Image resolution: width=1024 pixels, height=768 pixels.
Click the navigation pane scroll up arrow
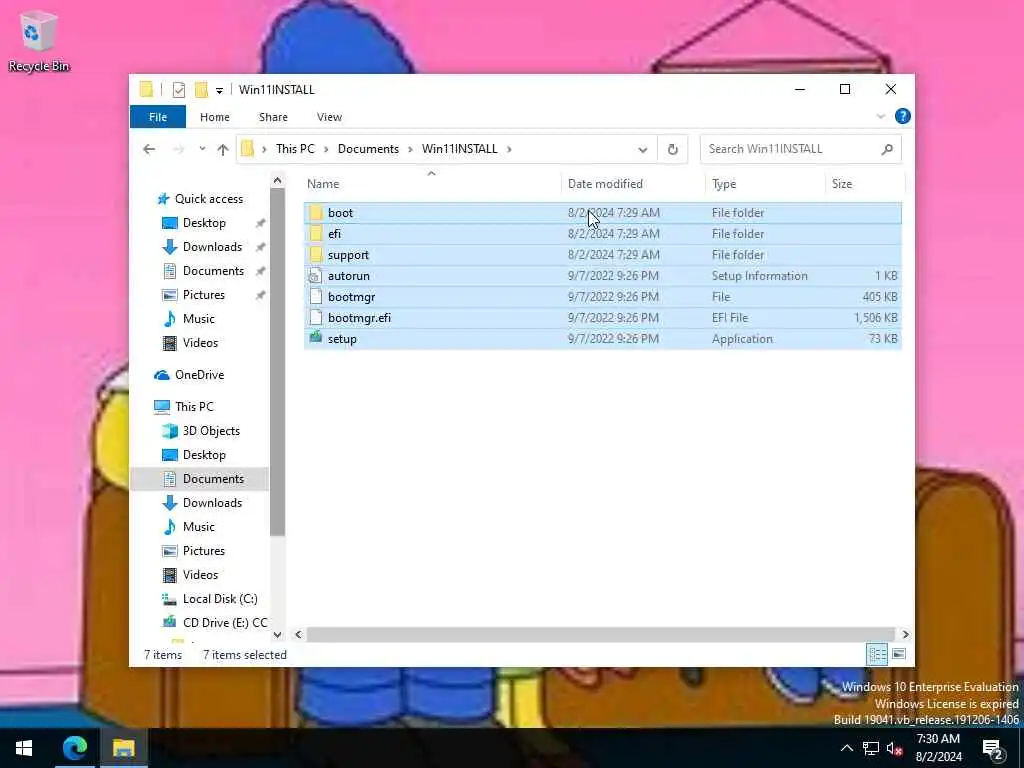point(278,180)
